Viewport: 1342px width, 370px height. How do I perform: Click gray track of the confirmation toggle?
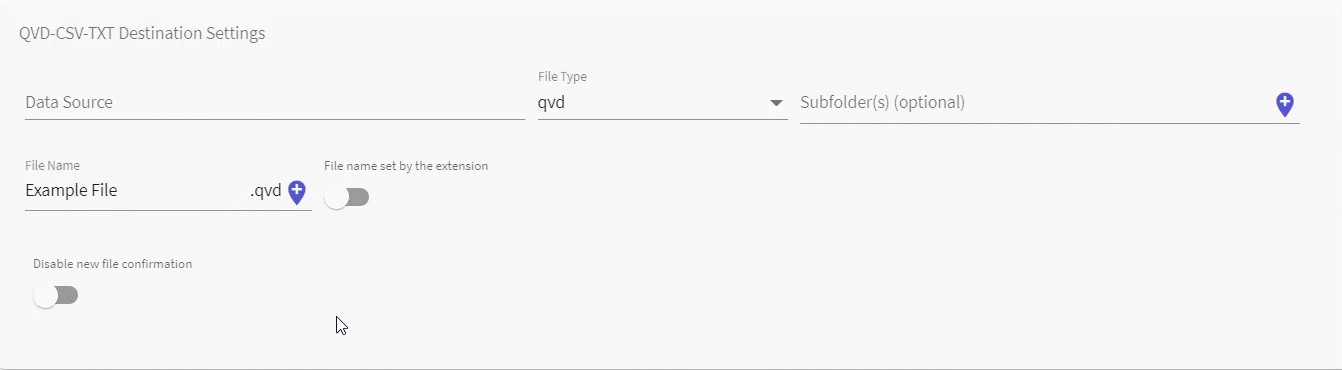click(67, 296)
